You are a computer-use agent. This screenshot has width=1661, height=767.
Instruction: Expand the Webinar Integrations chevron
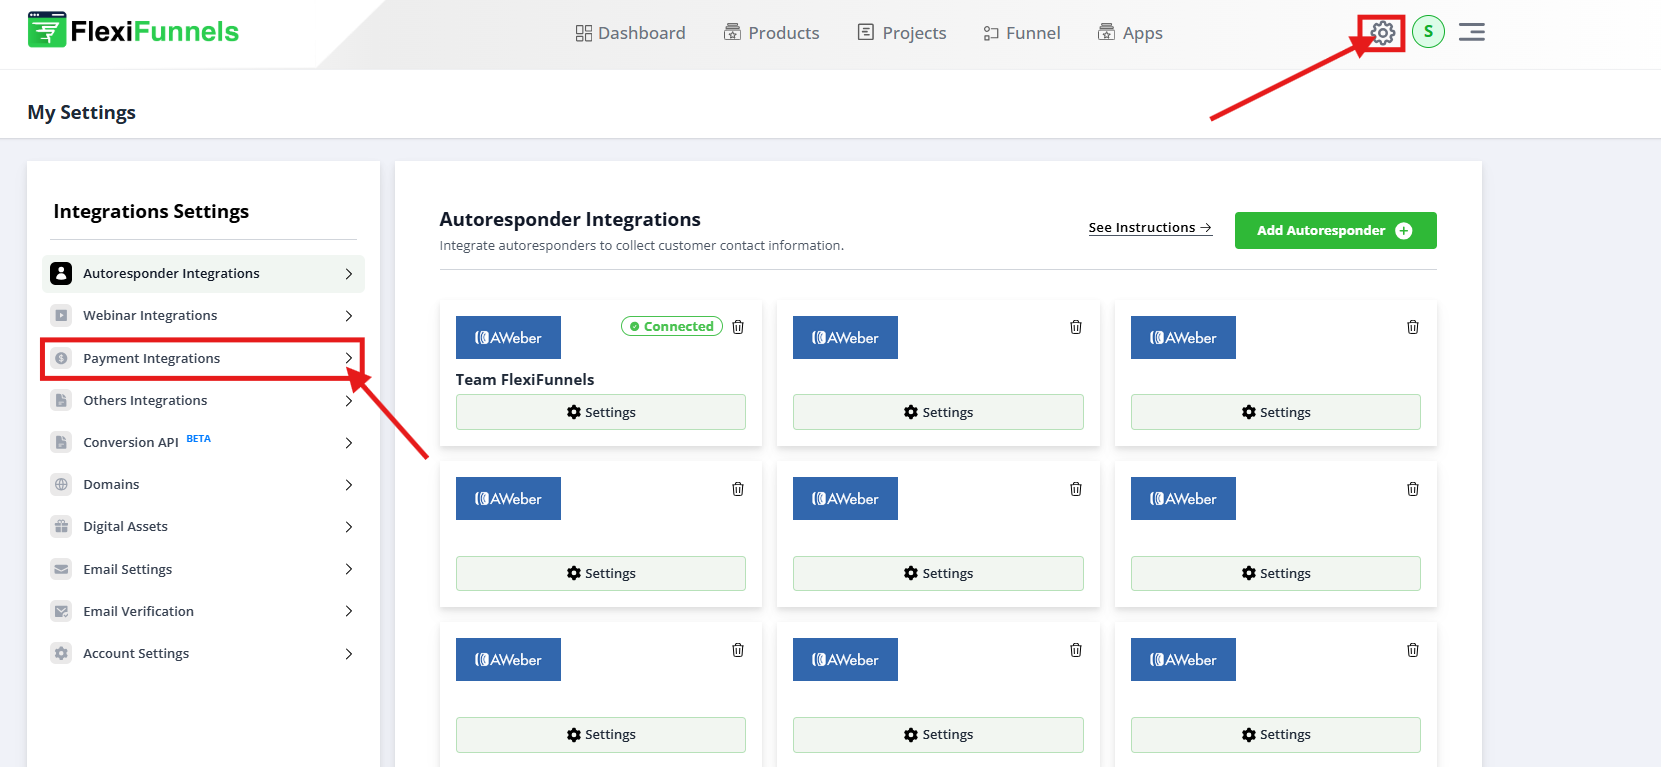pyautogui.click(x=349, y=315)
